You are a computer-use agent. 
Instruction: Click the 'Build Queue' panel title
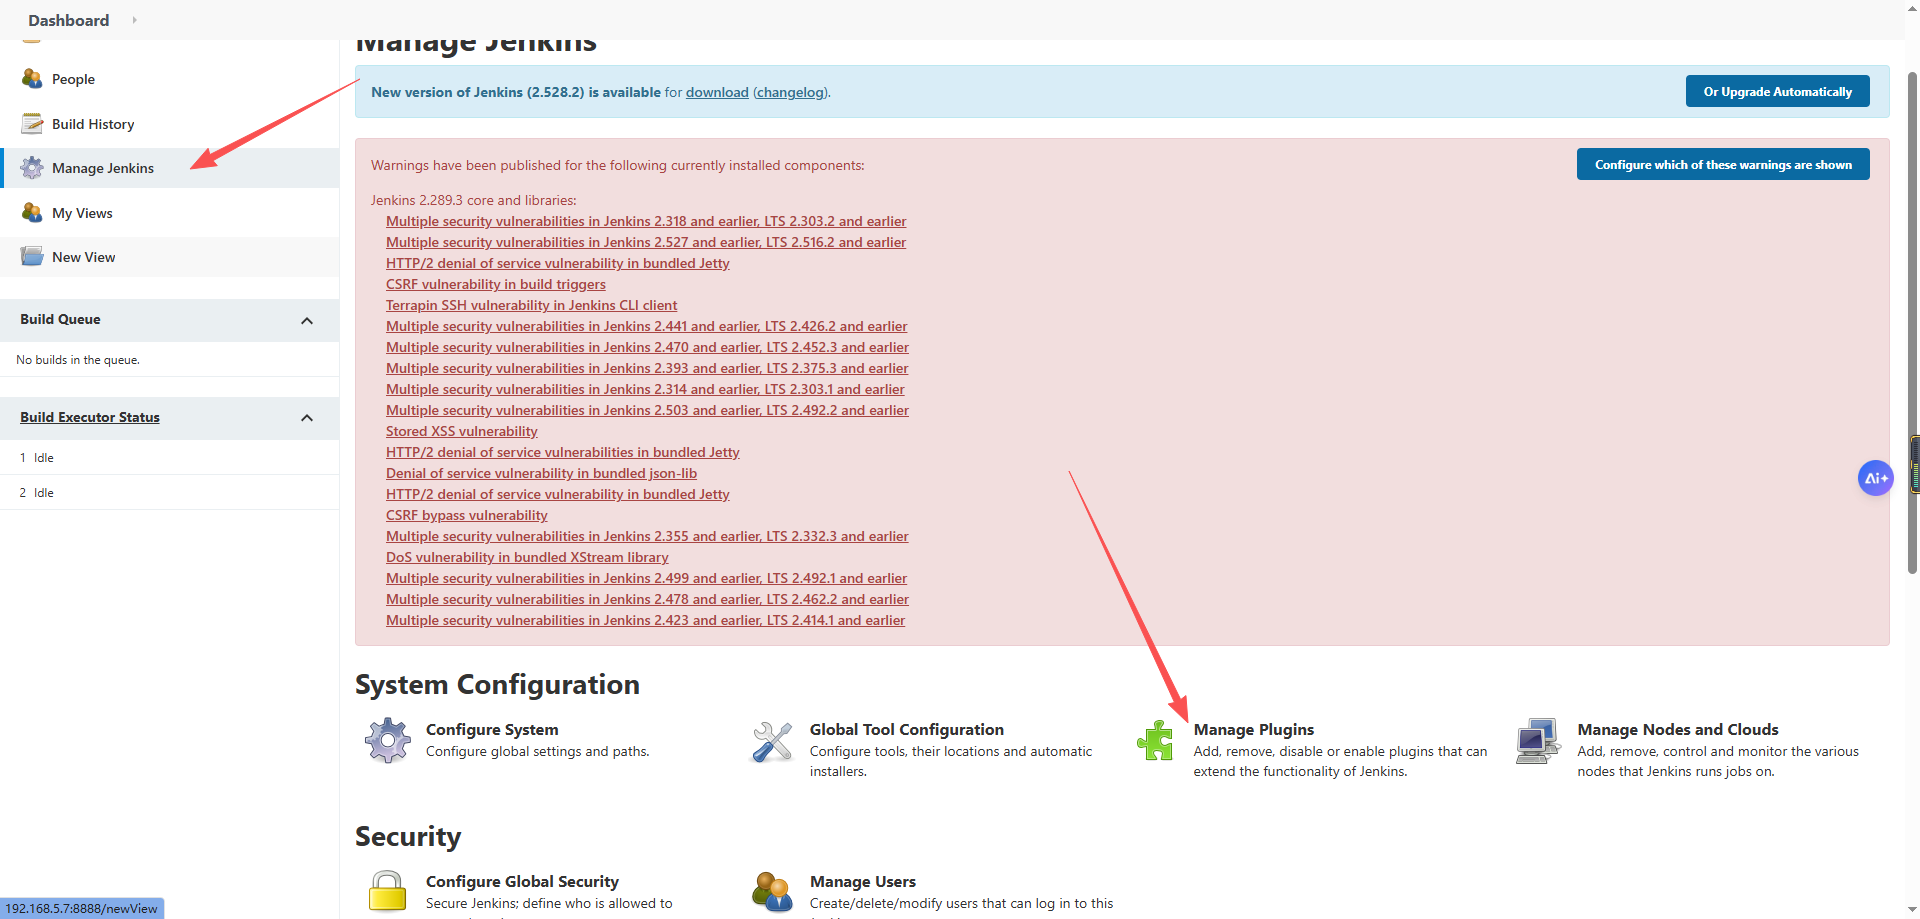click(60, 319)
